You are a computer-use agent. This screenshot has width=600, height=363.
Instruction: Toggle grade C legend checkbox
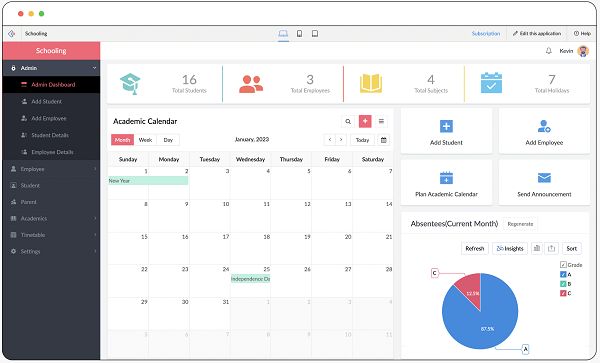point(563,293)
